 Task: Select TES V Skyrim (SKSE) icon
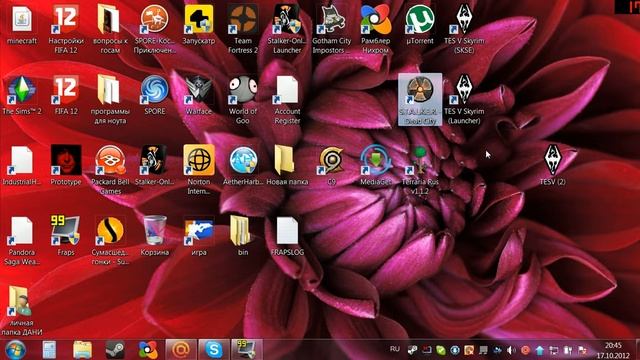464,29
